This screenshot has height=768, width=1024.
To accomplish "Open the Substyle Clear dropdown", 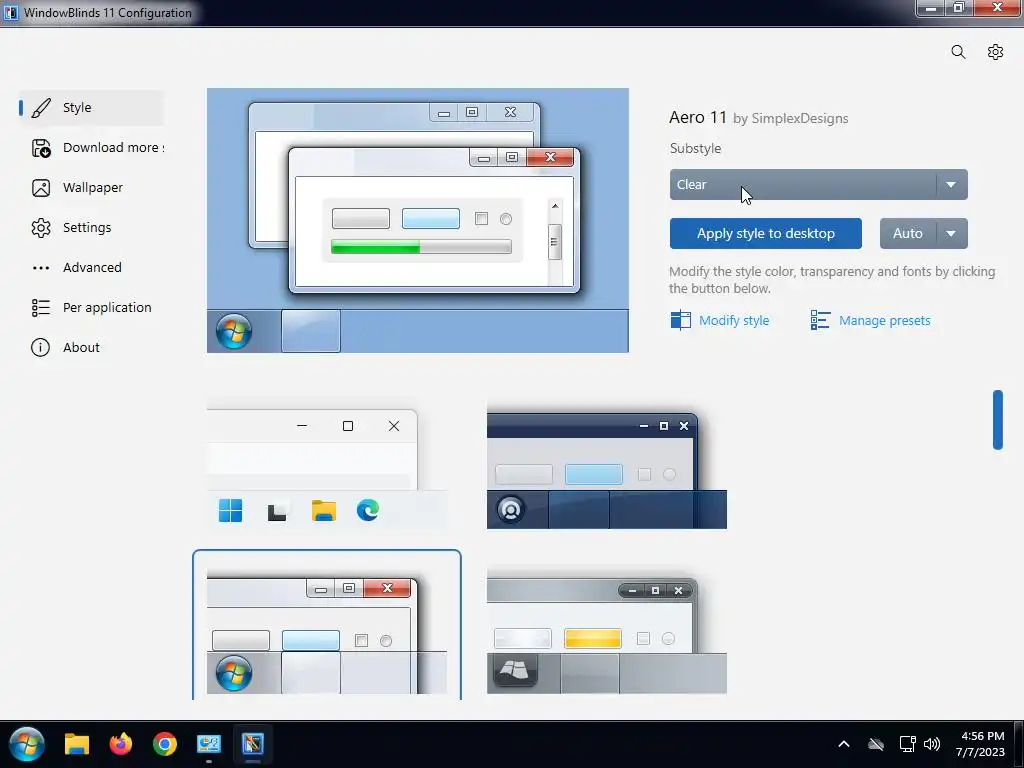I will point(818,185).
